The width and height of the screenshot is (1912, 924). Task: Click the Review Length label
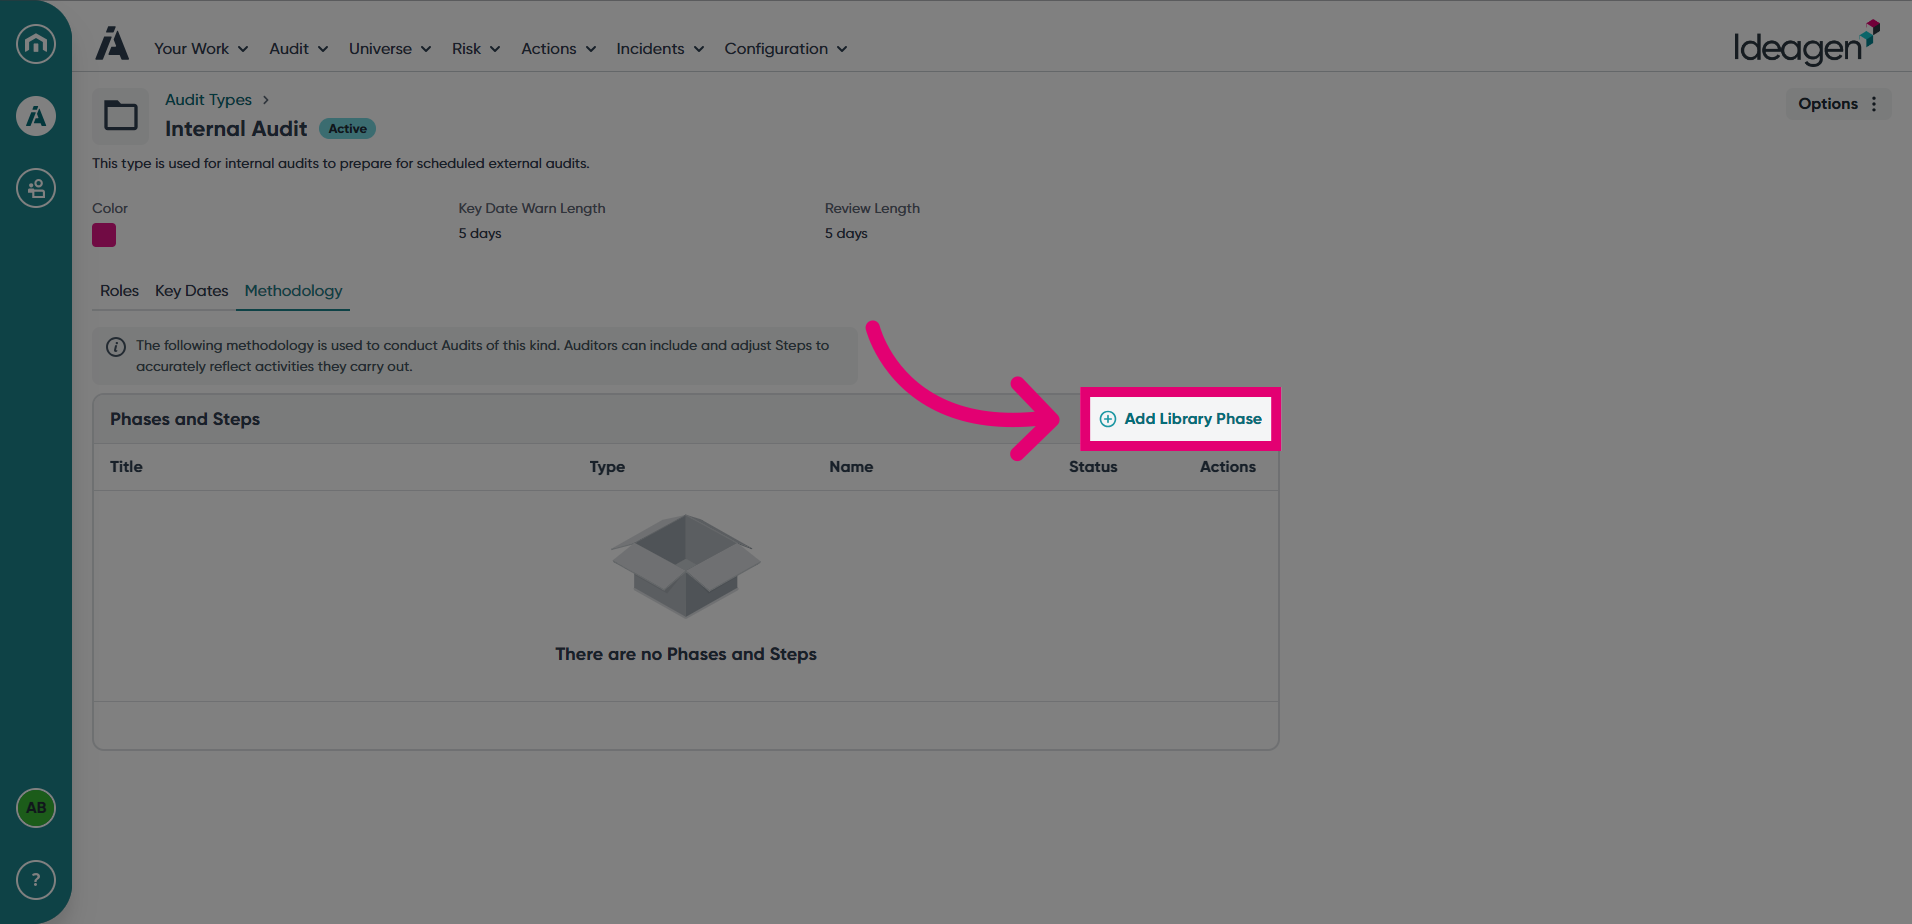872,209
